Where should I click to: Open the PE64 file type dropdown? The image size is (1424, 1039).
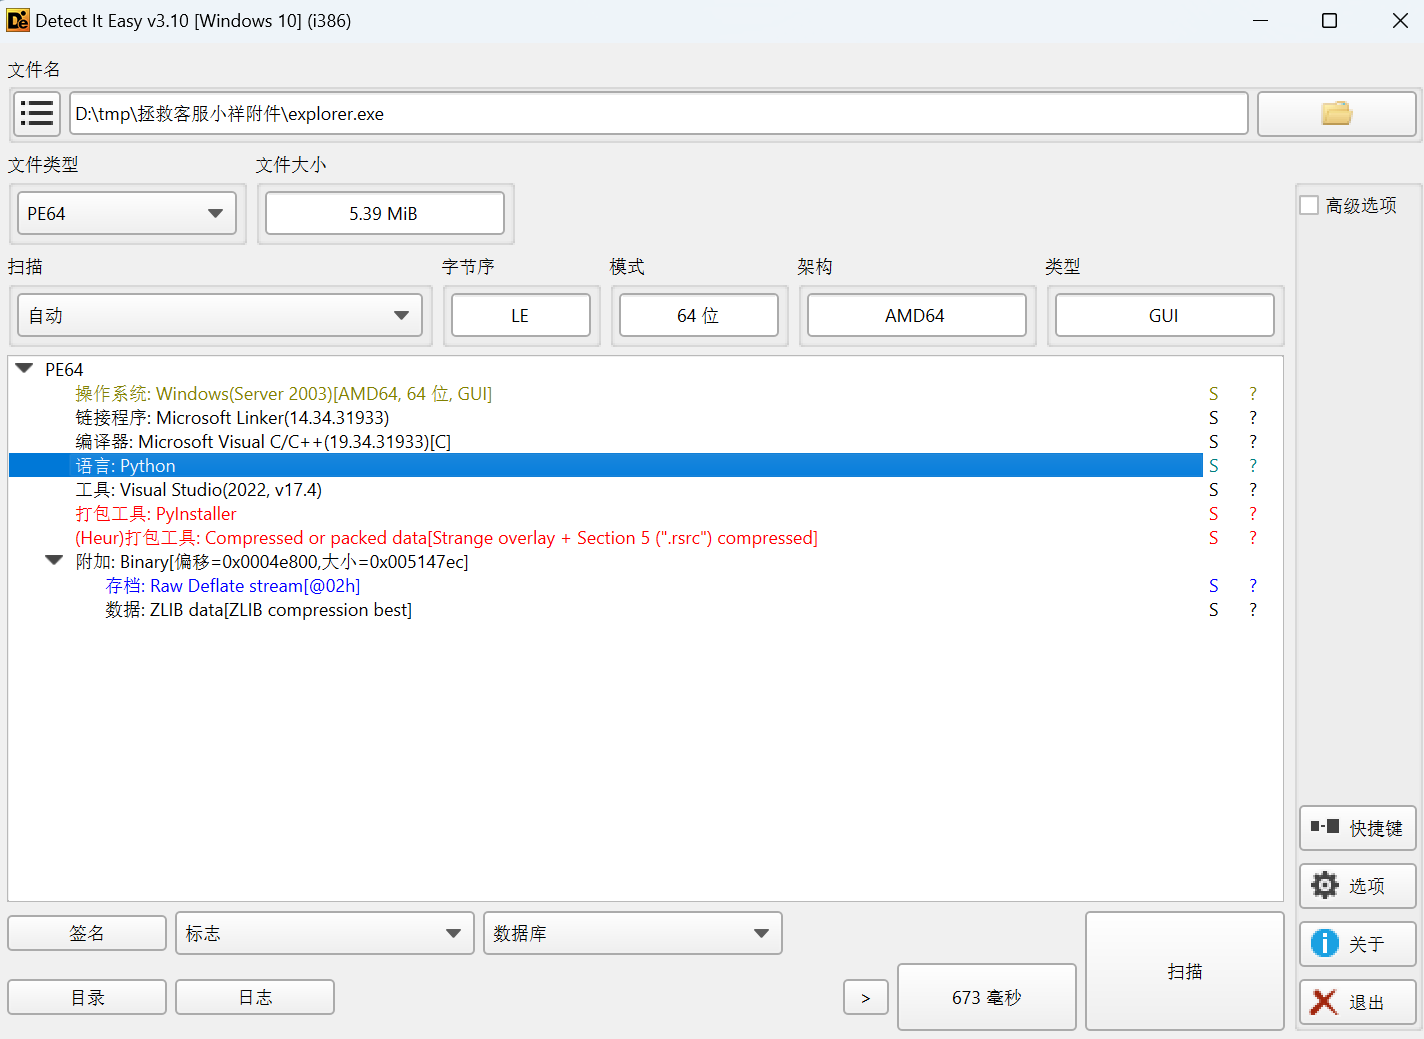(127, 213)
